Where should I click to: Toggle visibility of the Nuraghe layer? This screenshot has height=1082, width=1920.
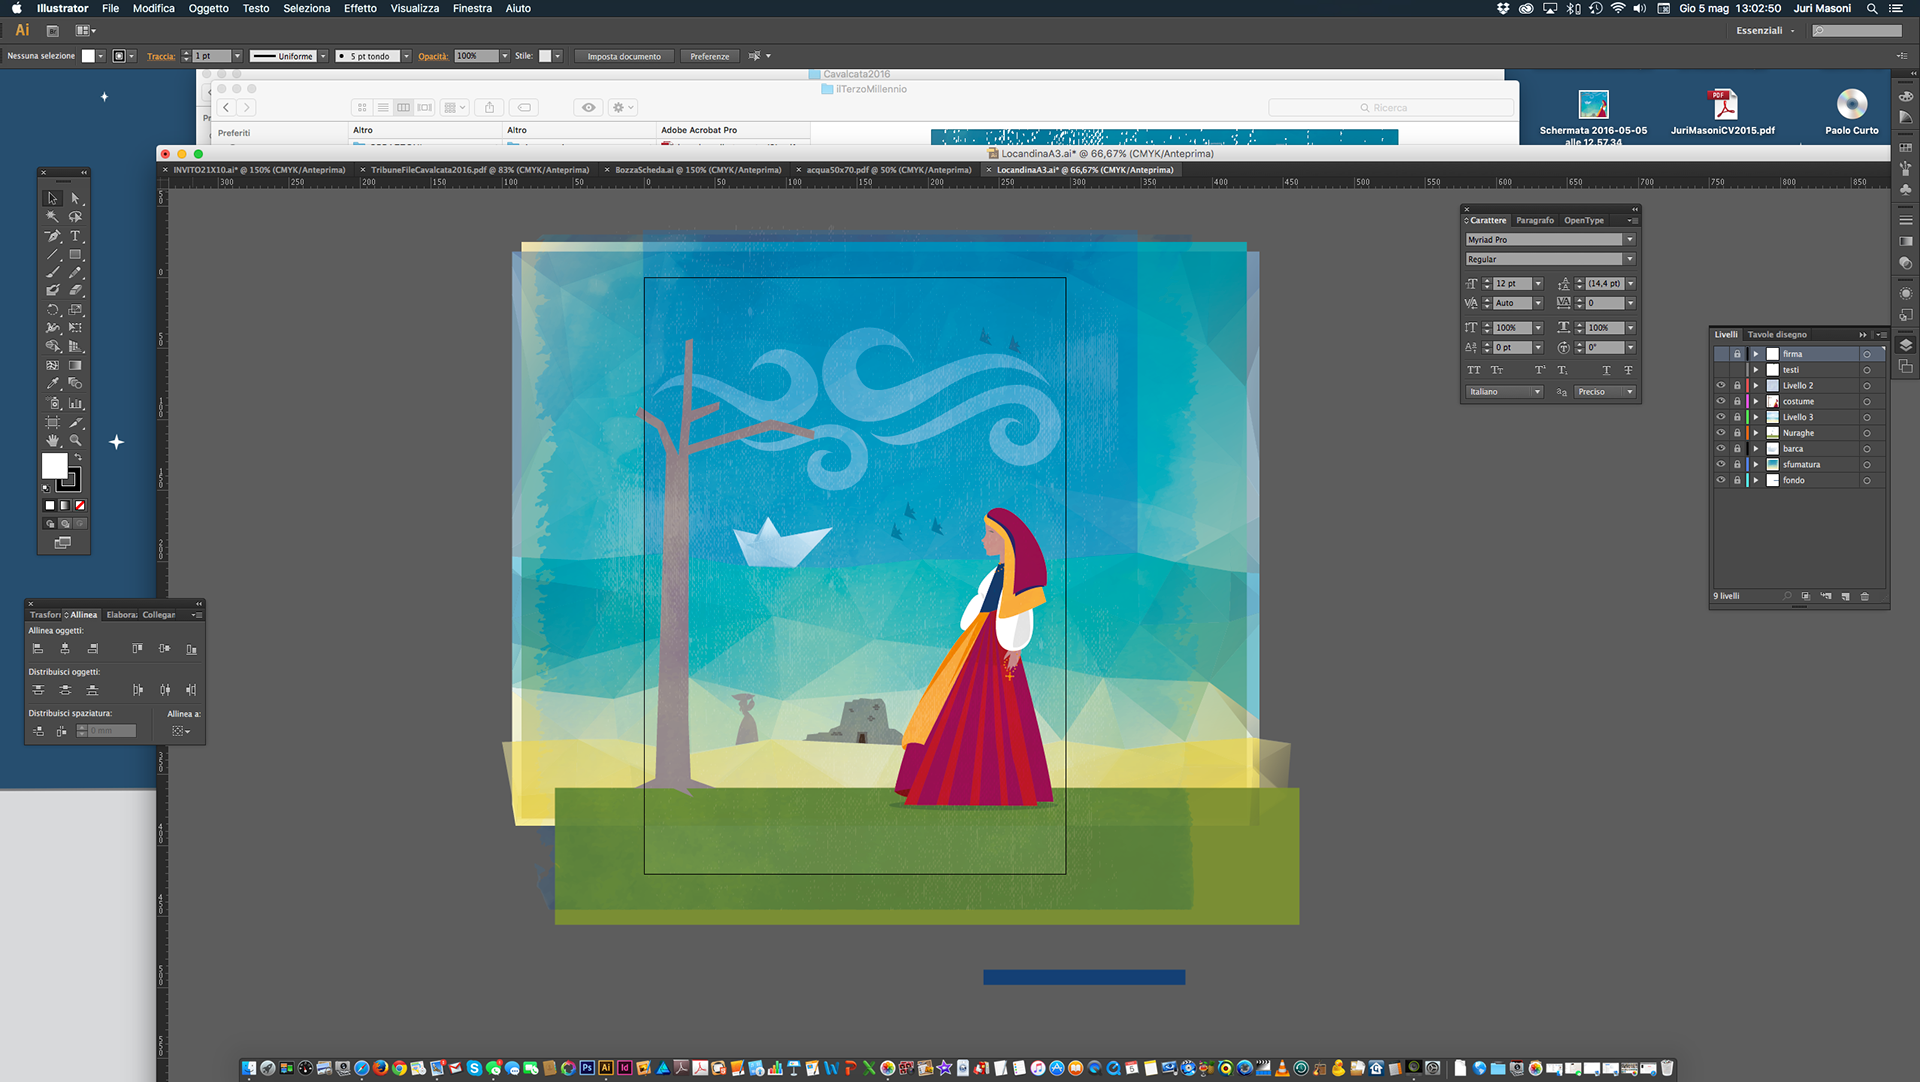[1721, 433]
